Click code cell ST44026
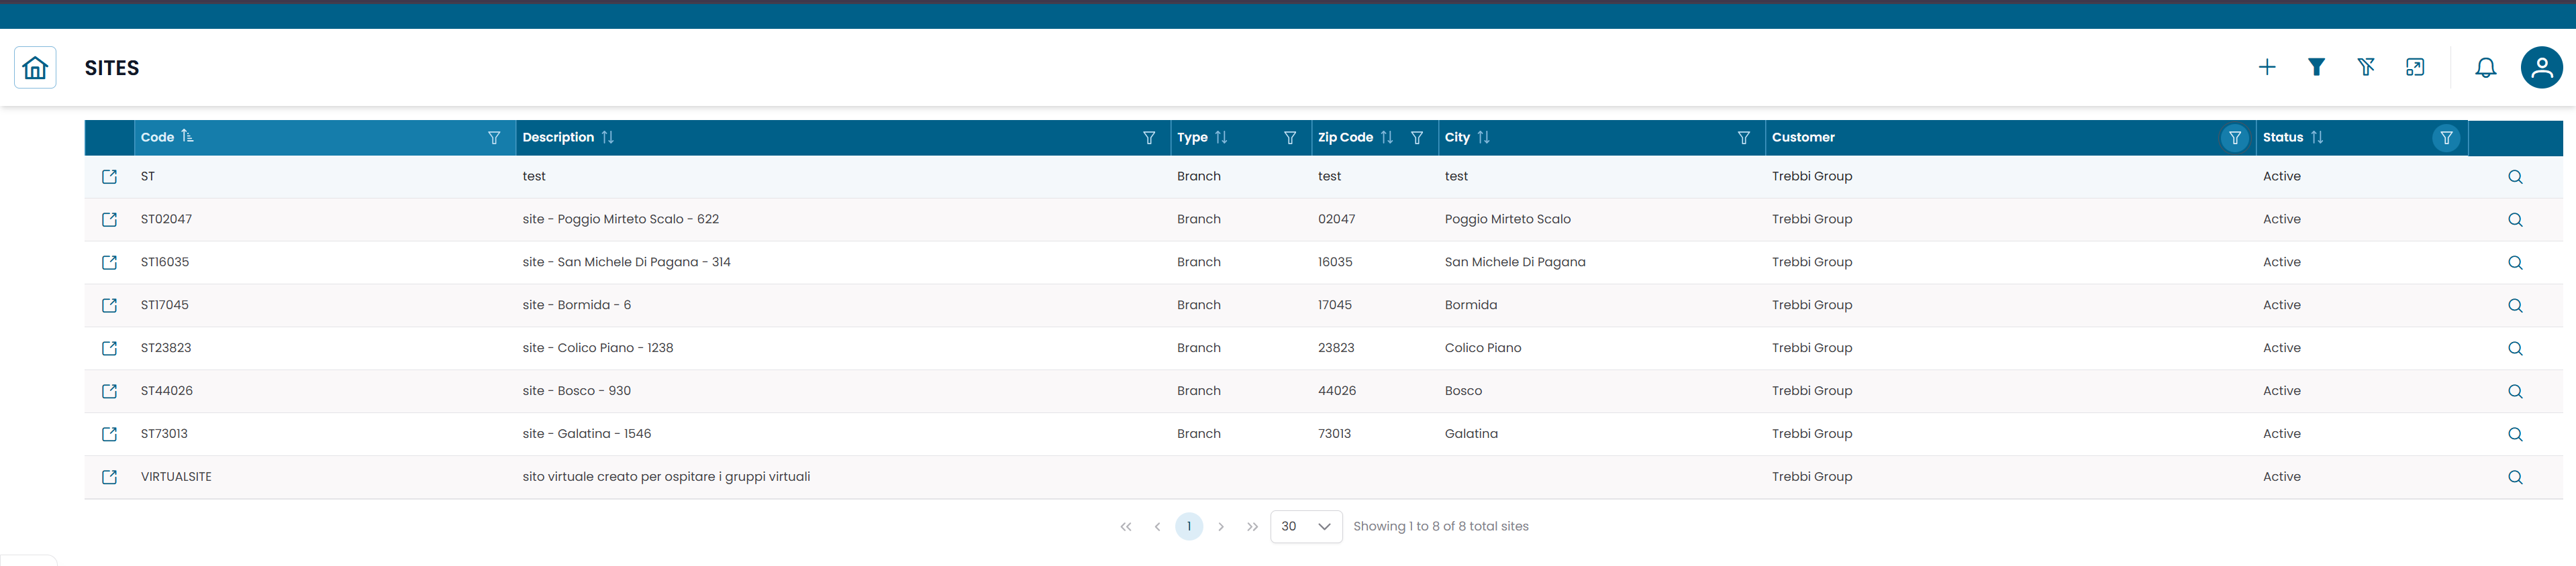 pyautogui.click(x=167, y=391)
